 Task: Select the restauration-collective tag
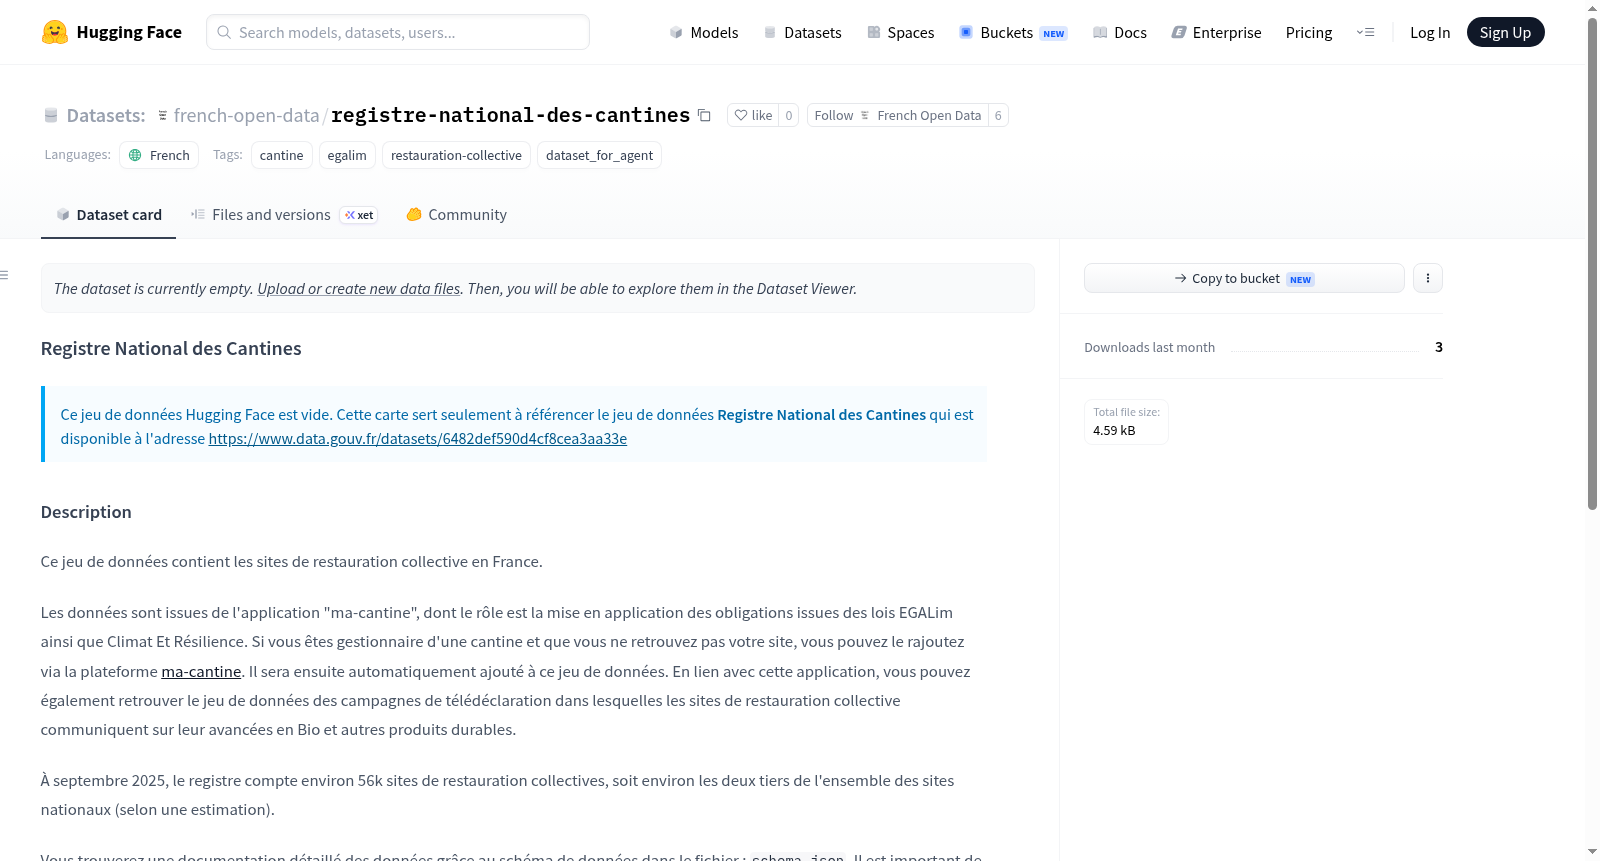[456, 155]
